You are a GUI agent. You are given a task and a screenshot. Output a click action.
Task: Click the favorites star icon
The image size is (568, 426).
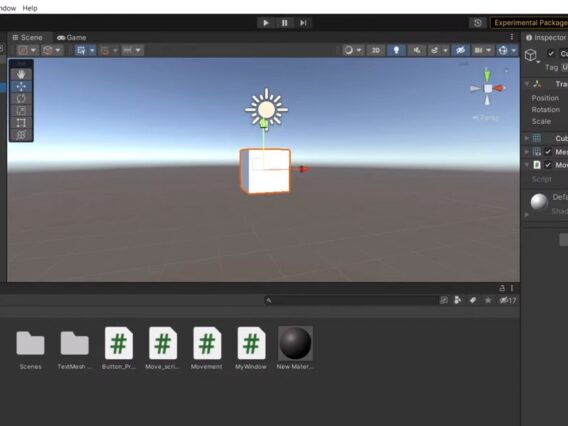(488, 300)
